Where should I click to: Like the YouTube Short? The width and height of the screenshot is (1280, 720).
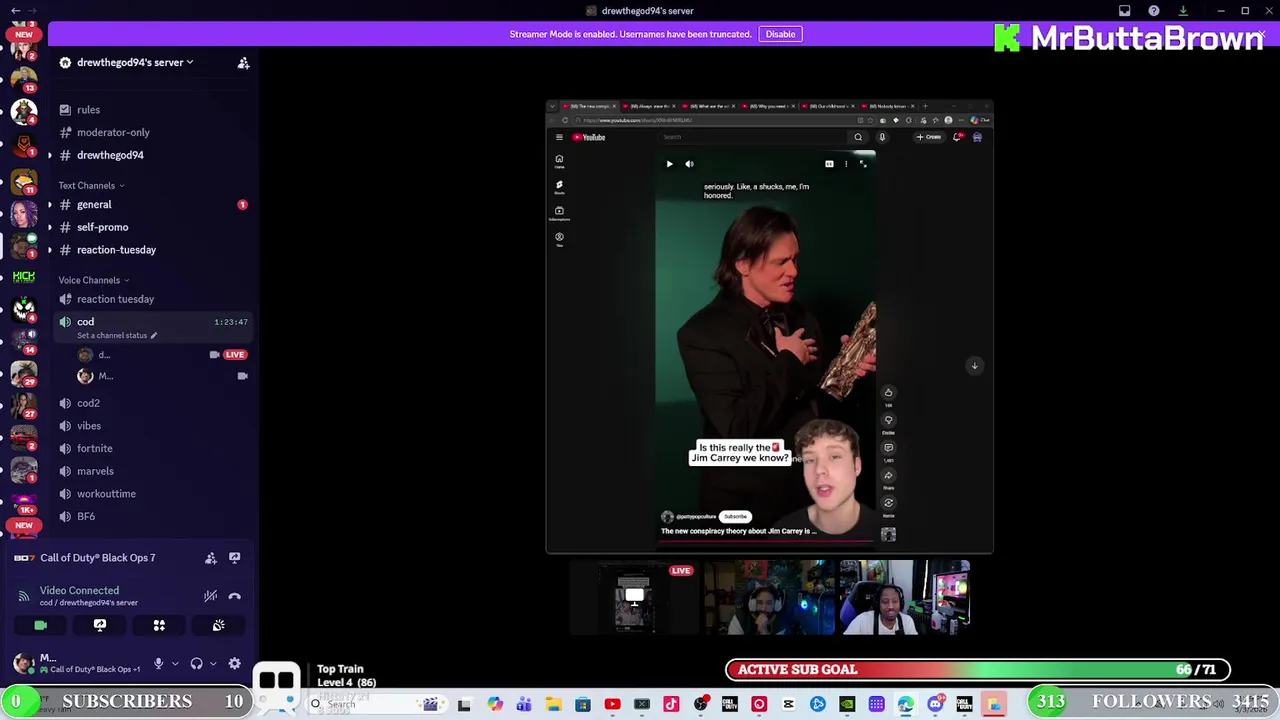tap(888, 393)
